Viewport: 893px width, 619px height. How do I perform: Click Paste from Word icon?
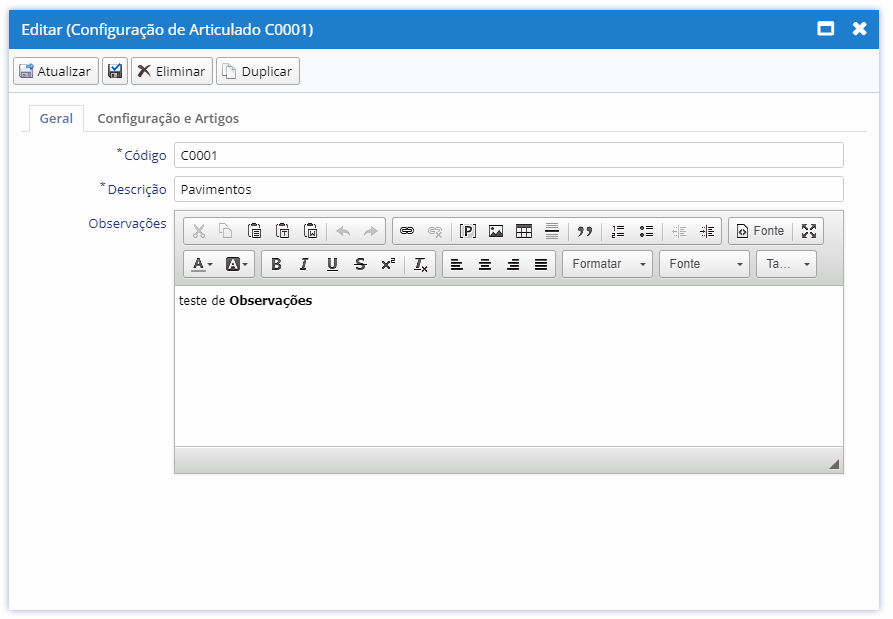coord(310,231)
